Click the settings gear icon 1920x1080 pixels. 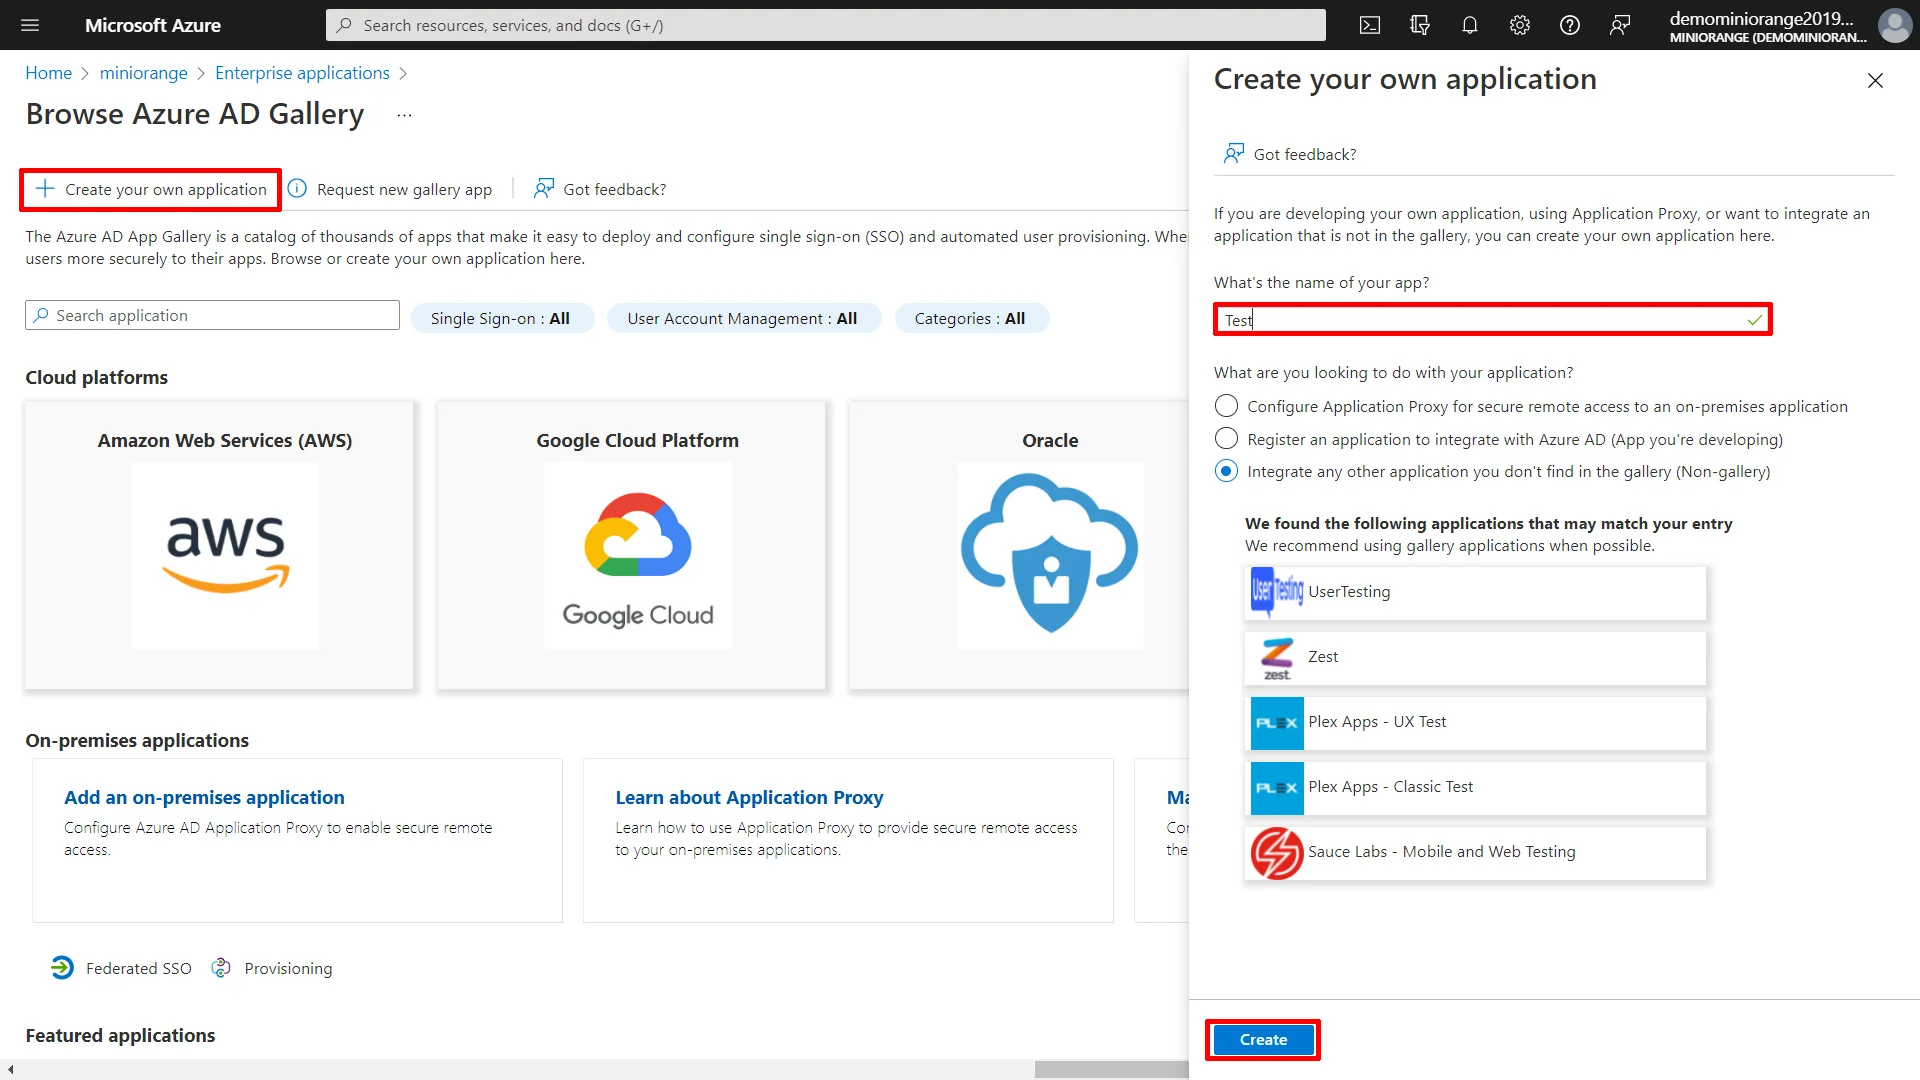tap(1519, 25)
